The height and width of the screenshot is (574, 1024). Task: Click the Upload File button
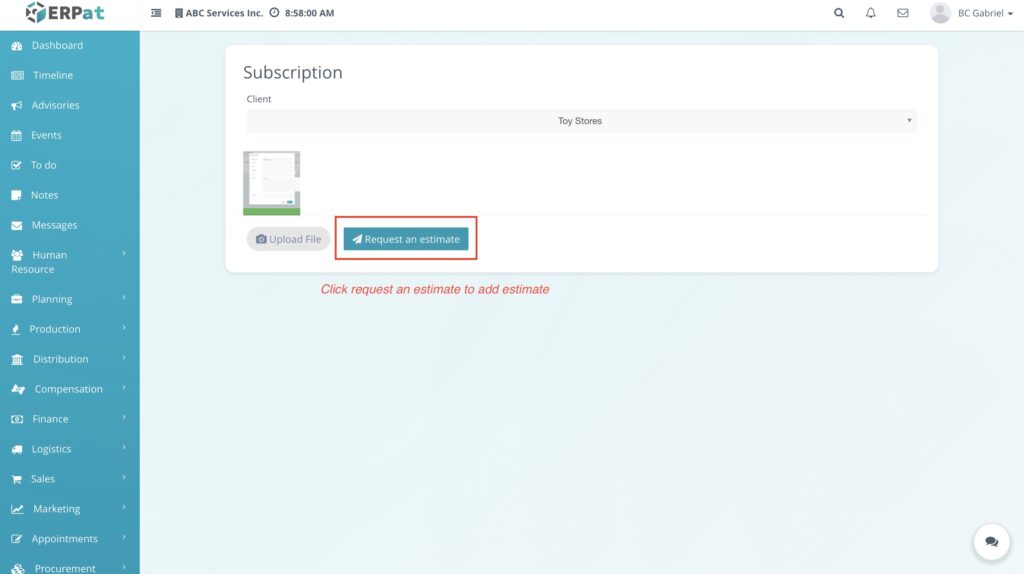(x=288, y=239)
